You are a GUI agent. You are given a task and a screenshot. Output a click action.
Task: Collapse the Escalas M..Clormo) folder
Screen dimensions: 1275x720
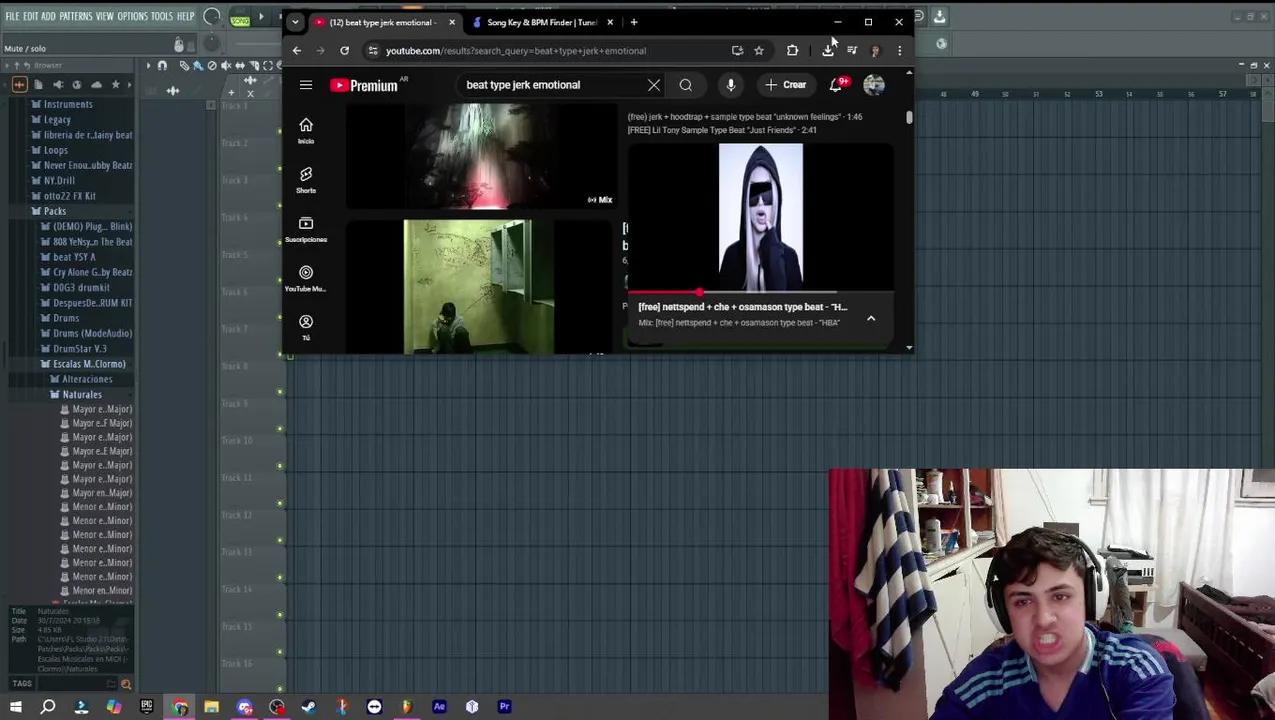(84, 364)
